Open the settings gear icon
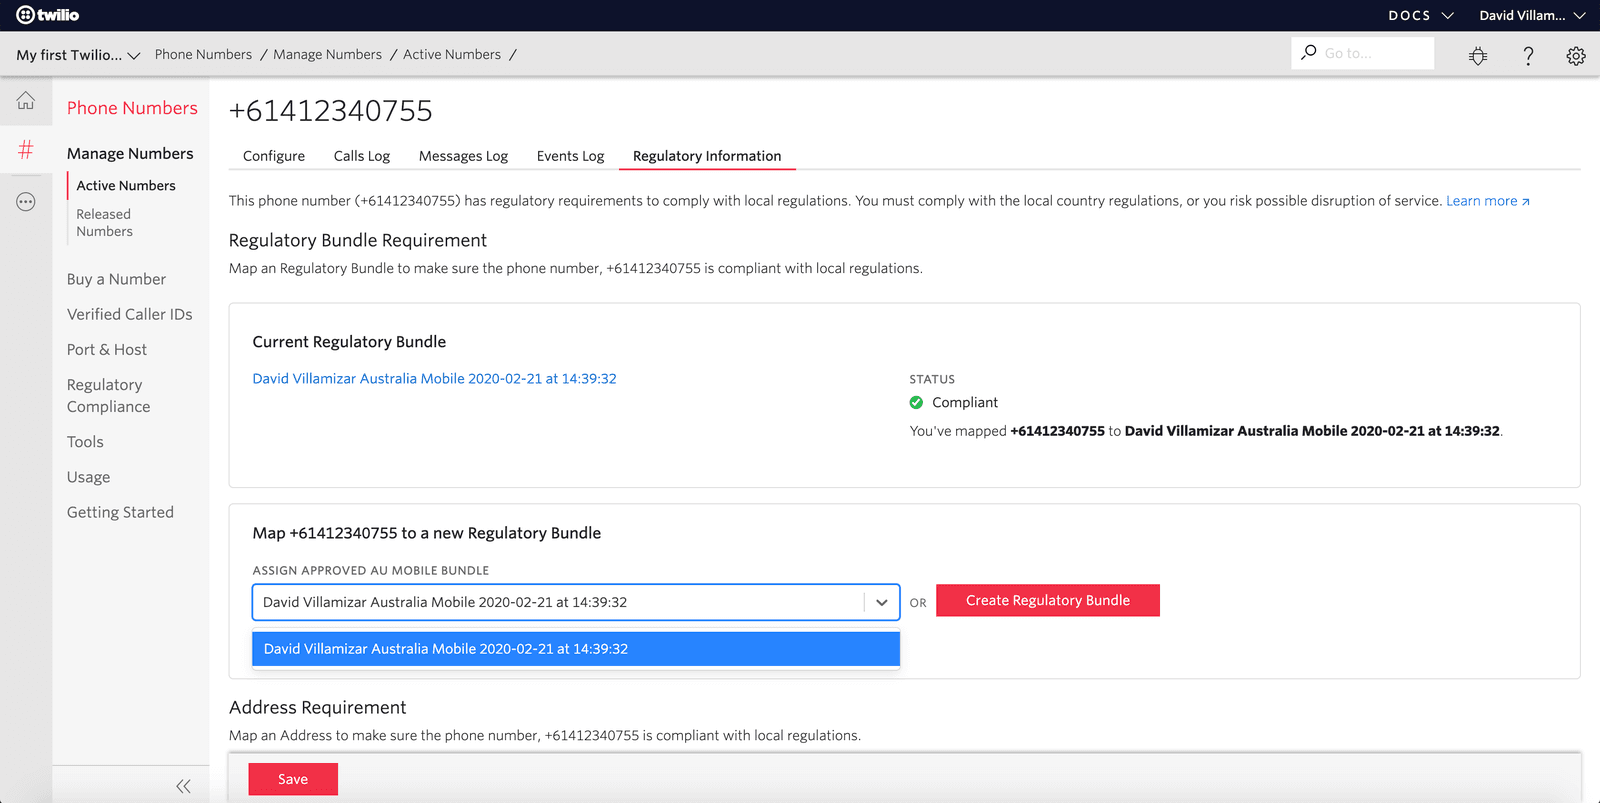This screenshot has width=1600, height=803. [x=1576, y=56]
